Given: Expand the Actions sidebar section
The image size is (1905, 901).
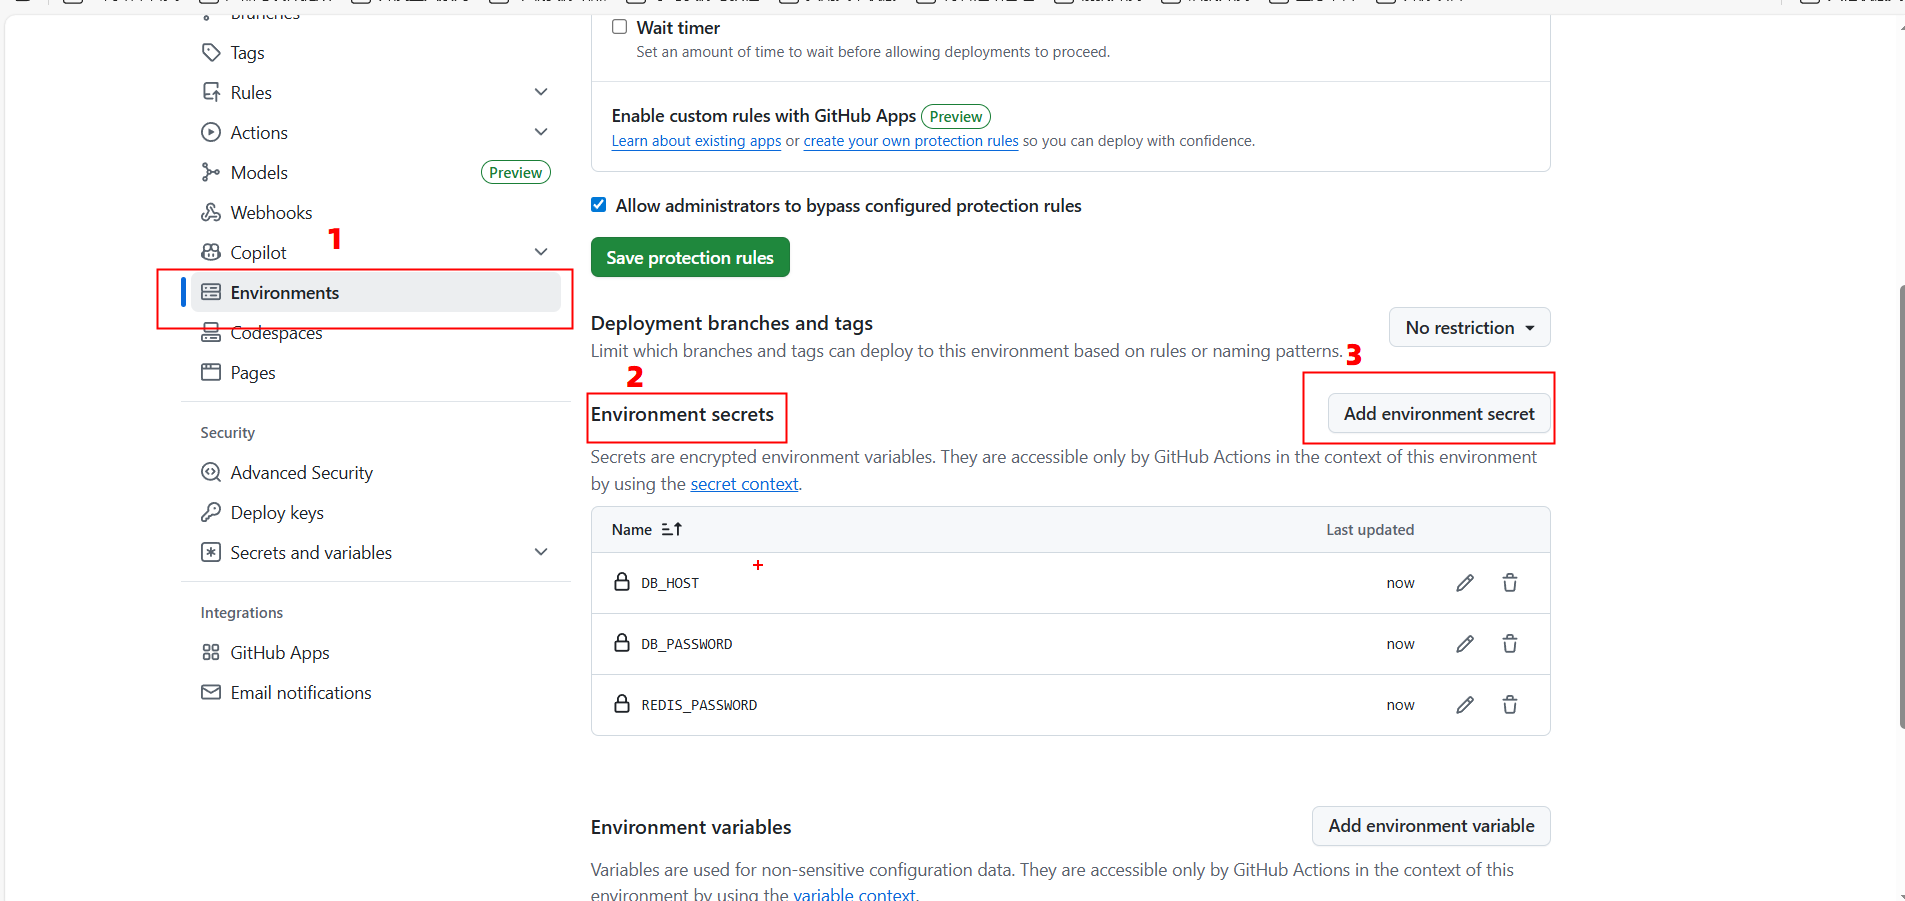Looking at the screenshot, I should tap(541, 132).
